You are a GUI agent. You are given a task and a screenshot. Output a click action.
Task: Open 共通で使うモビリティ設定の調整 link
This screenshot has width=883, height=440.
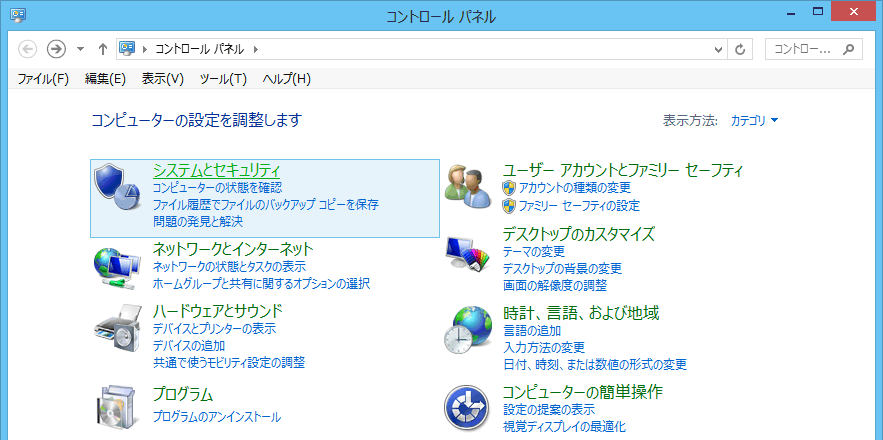point(229,362)
